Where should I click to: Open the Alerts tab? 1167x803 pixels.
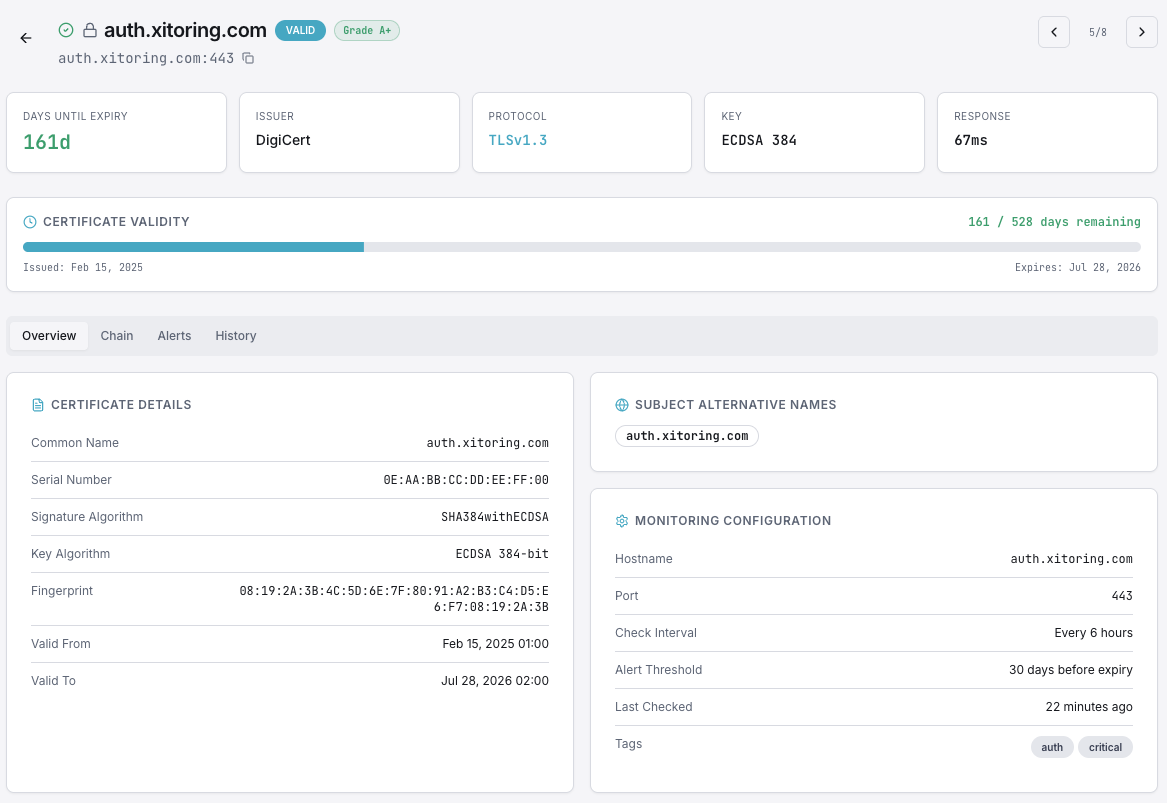pos(174,335)
